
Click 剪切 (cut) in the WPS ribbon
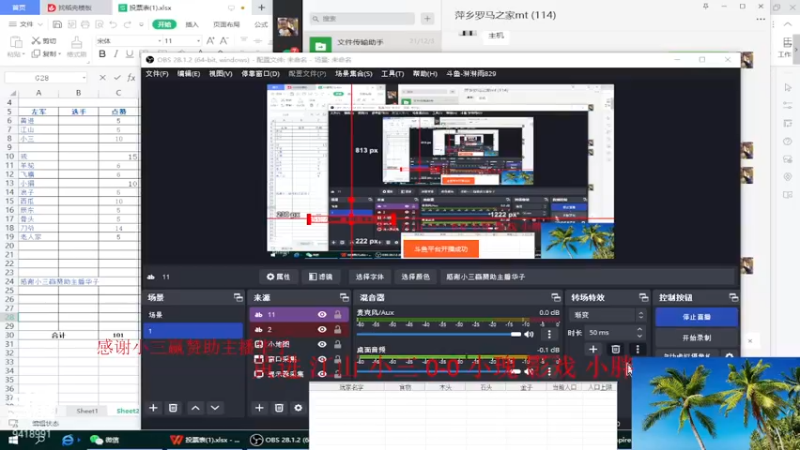44,40
